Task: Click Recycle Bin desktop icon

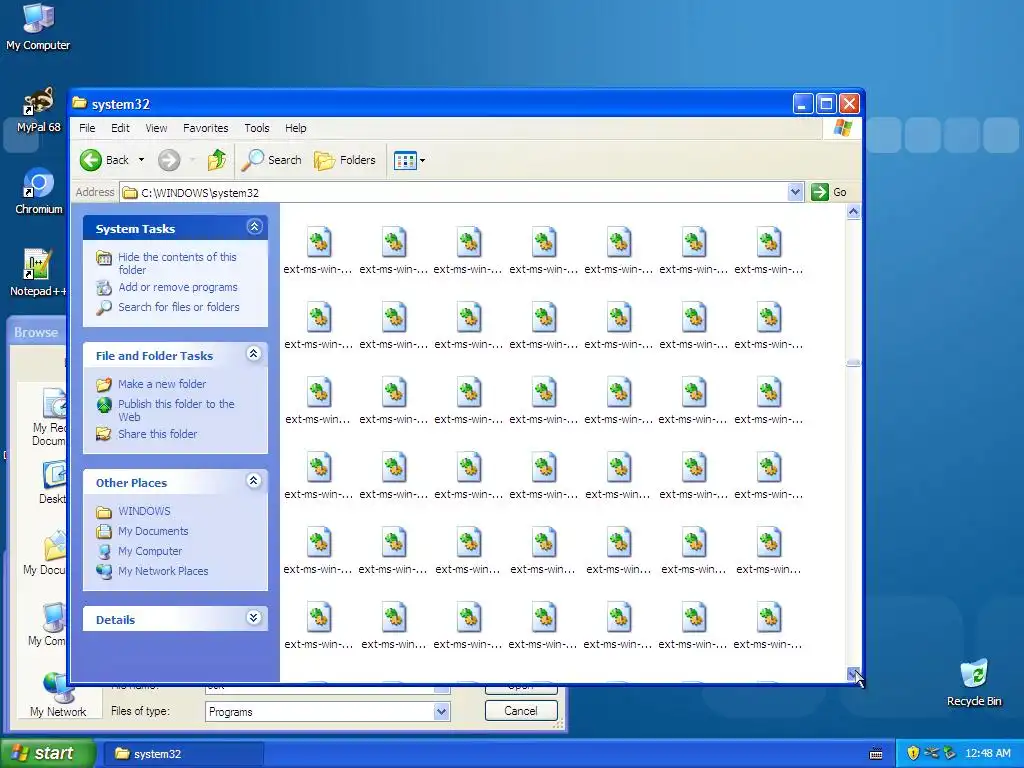Action: pyautogui.click(x=974, y=683)
